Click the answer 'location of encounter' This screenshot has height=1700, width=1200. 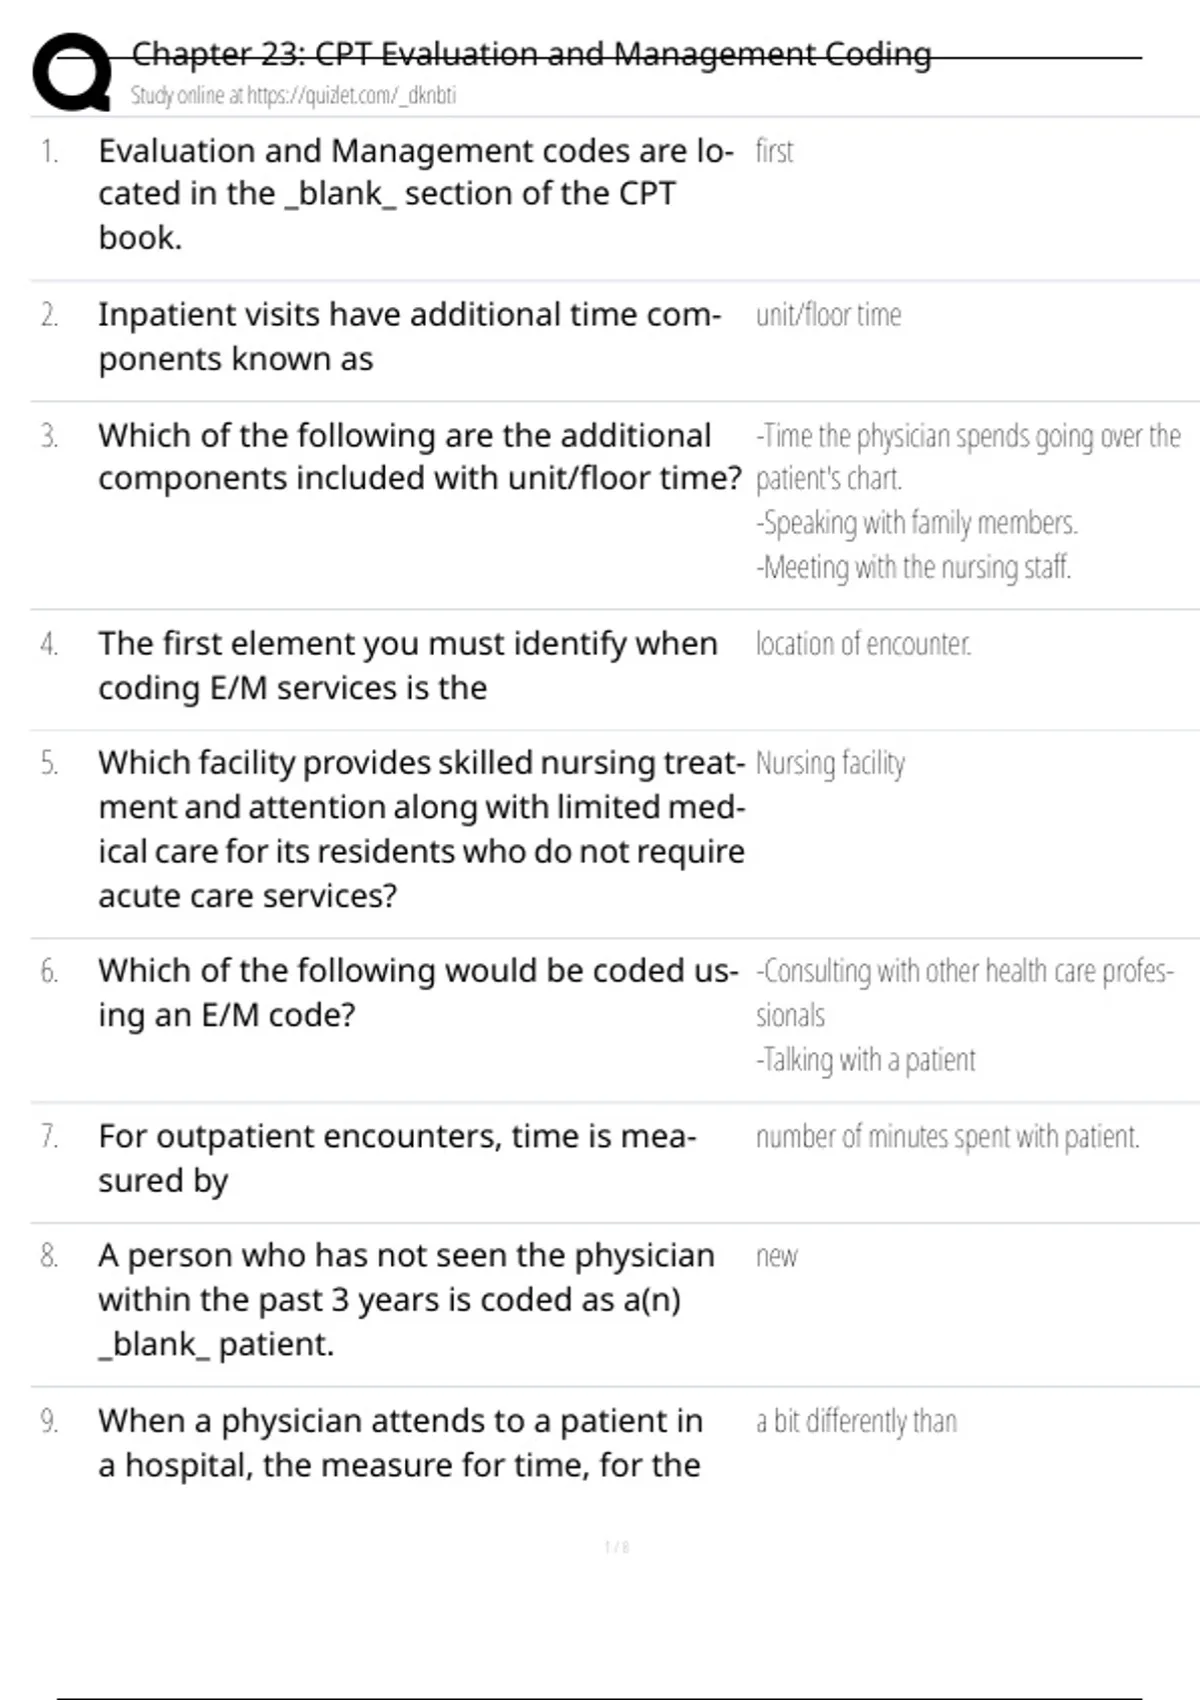click(x=863, y=644)
